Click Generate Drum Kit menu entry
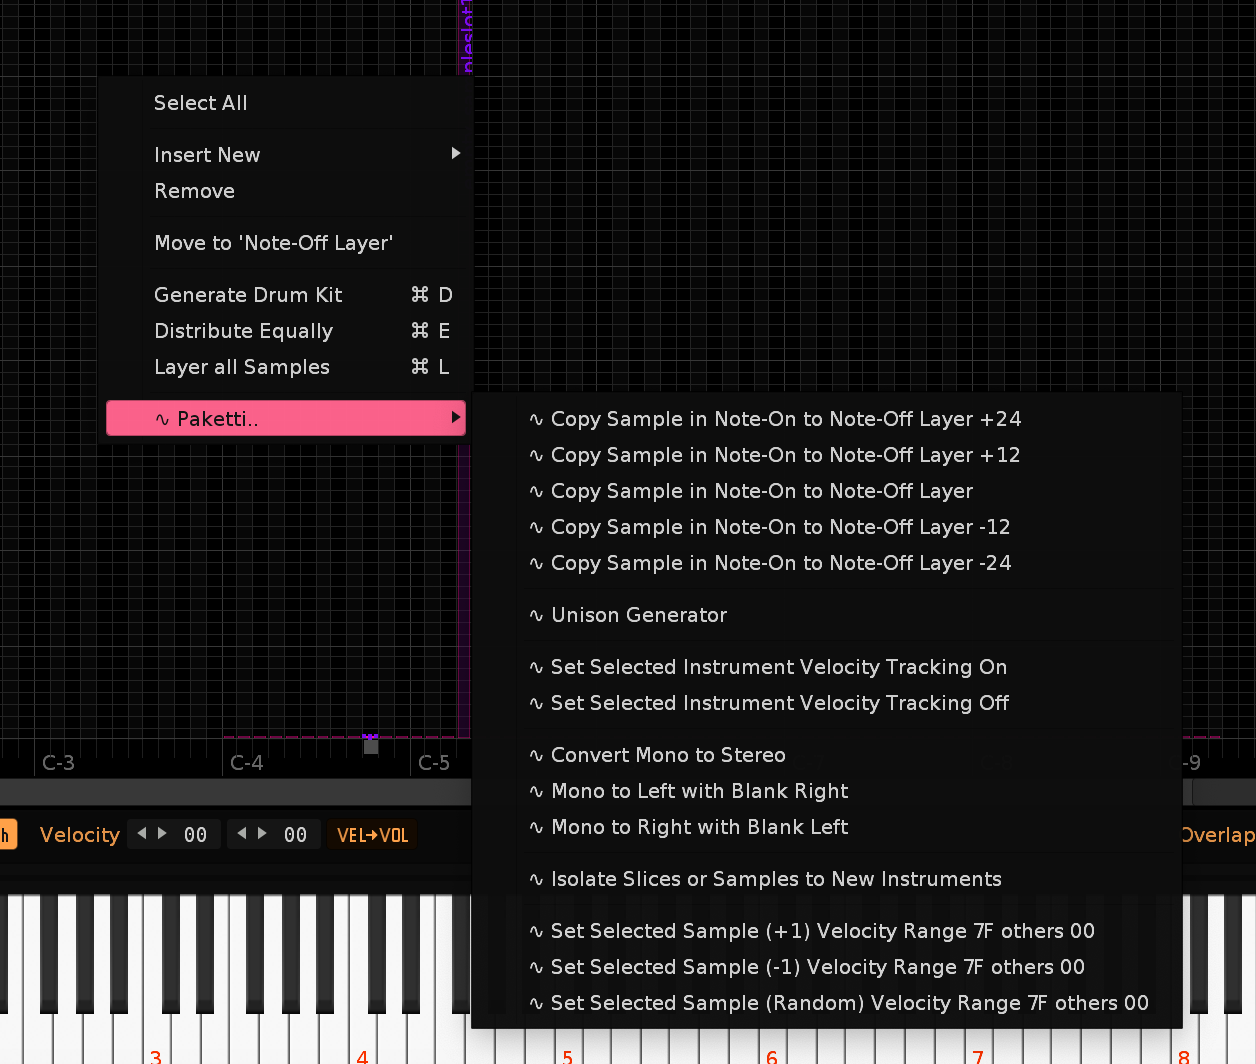The height and width of the screenshot is (1064, 1256). point(248,295)
